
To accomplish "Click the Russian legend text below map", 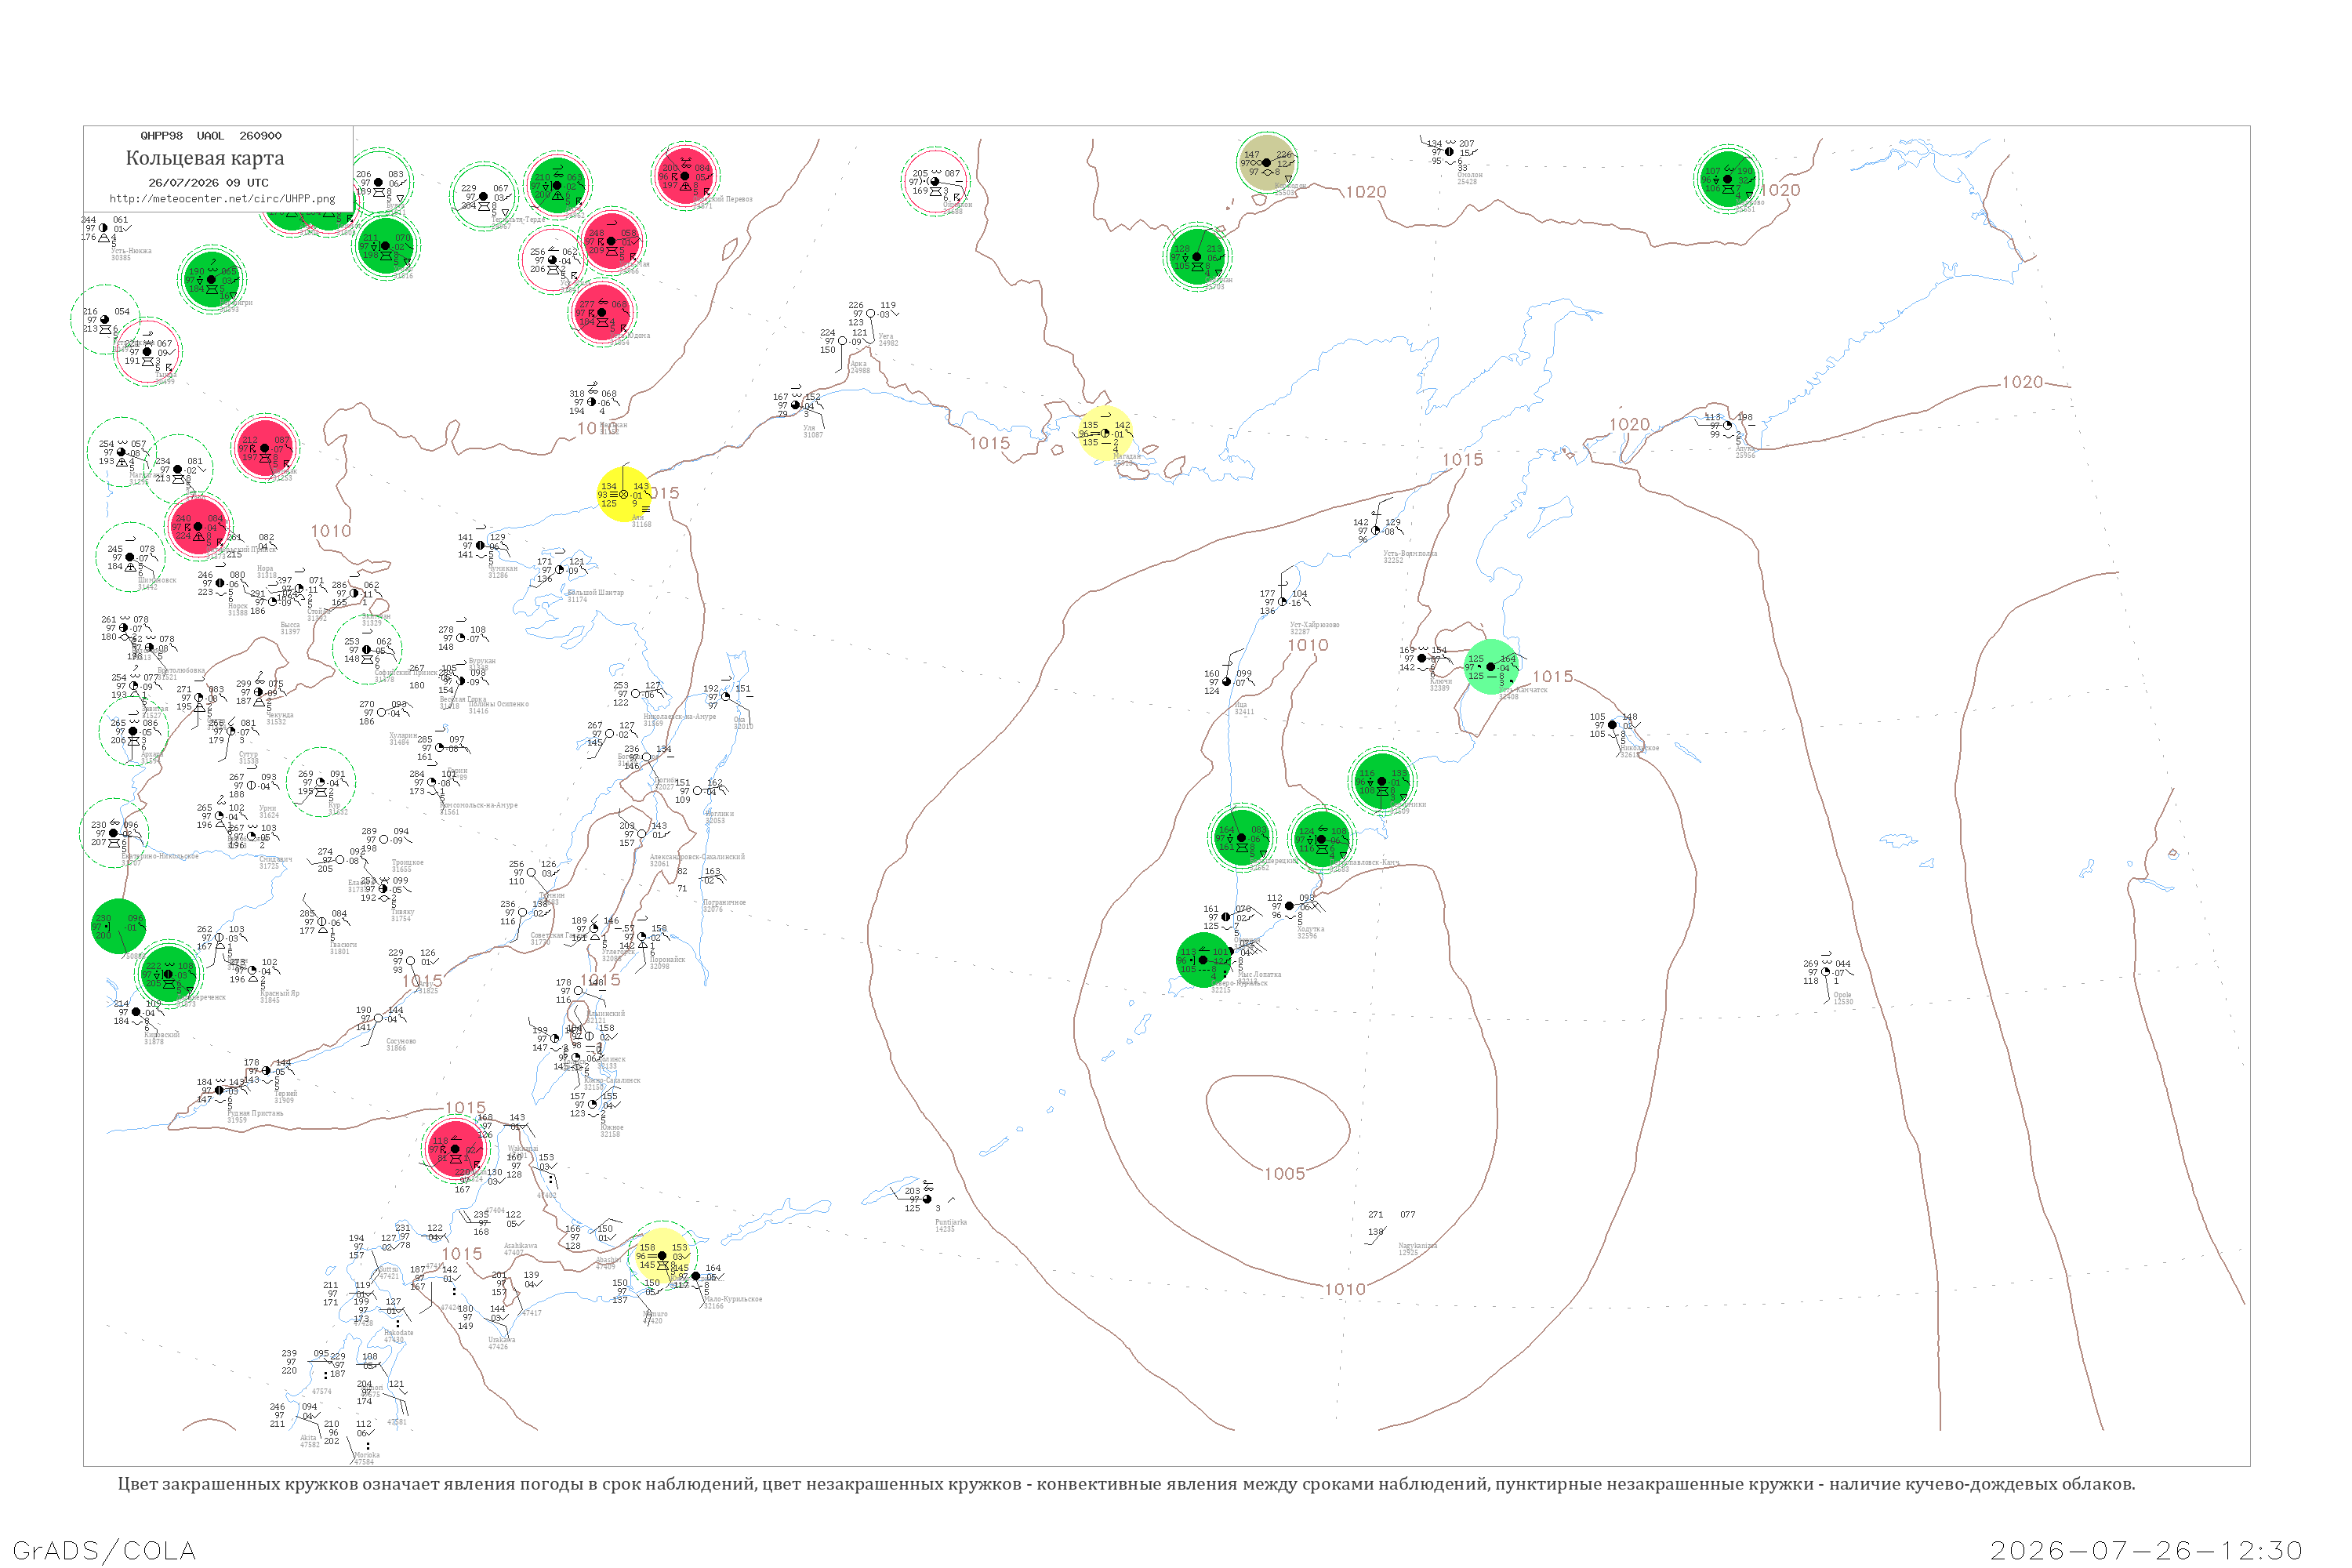I will tap(1127, 1484).
